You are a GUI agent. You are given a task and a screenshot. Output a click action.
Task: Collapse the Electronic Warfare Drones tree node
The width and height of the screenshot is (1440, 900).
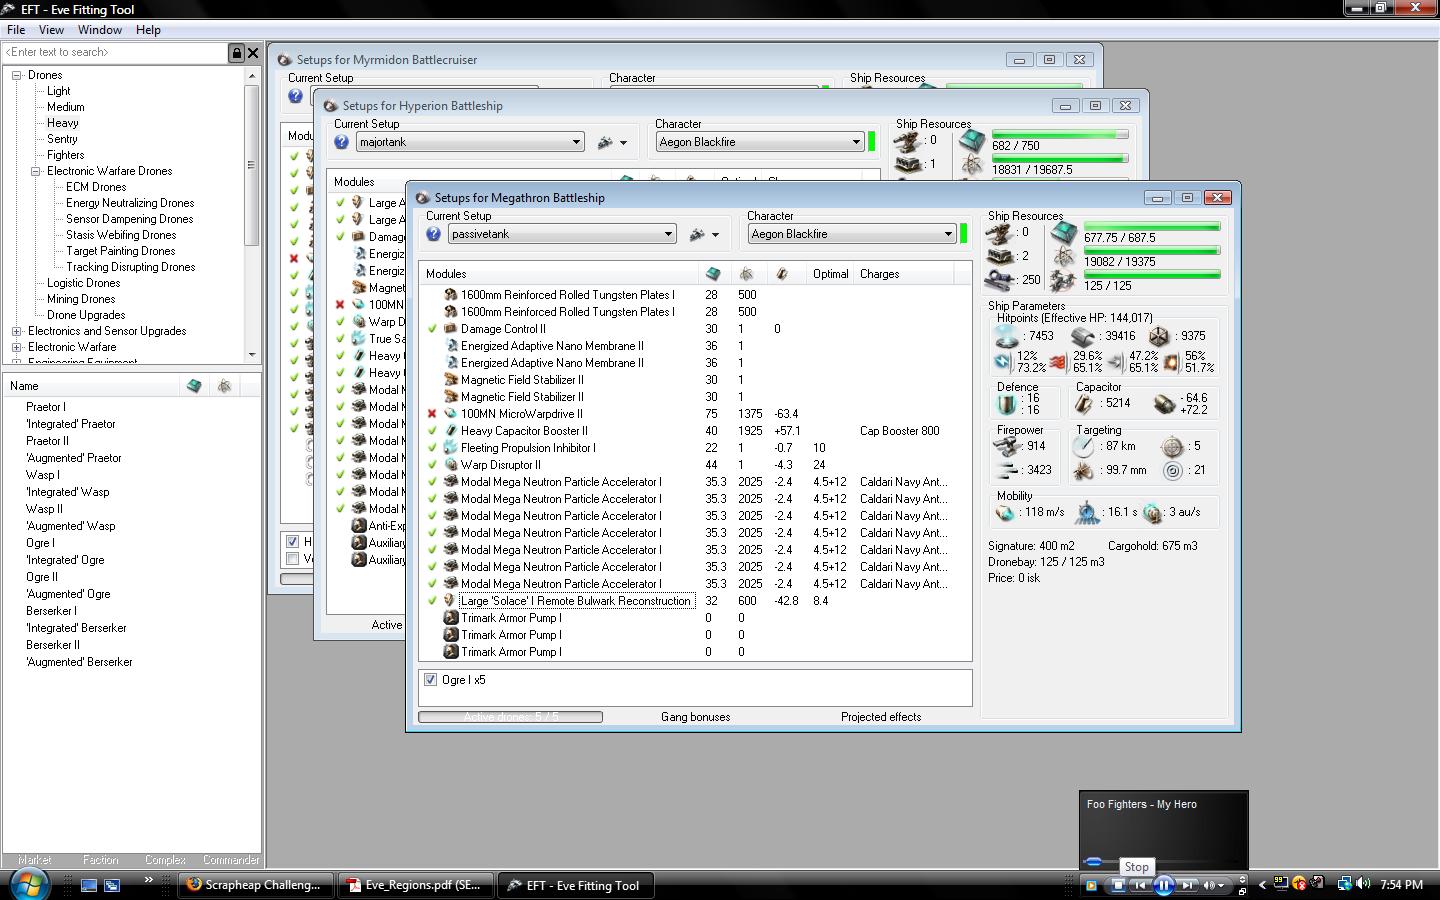[36, 171]
